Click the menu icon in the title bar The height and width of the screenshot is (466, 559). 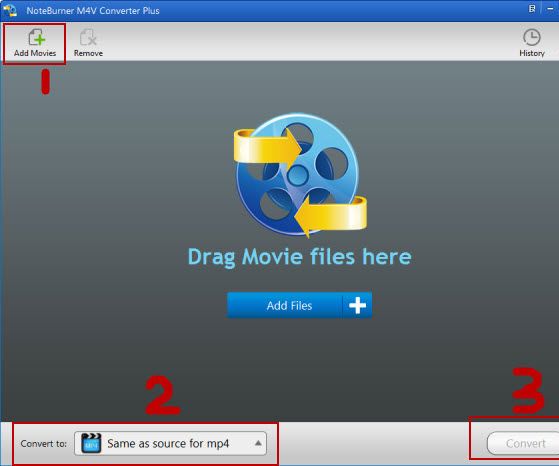click(532, 9)
